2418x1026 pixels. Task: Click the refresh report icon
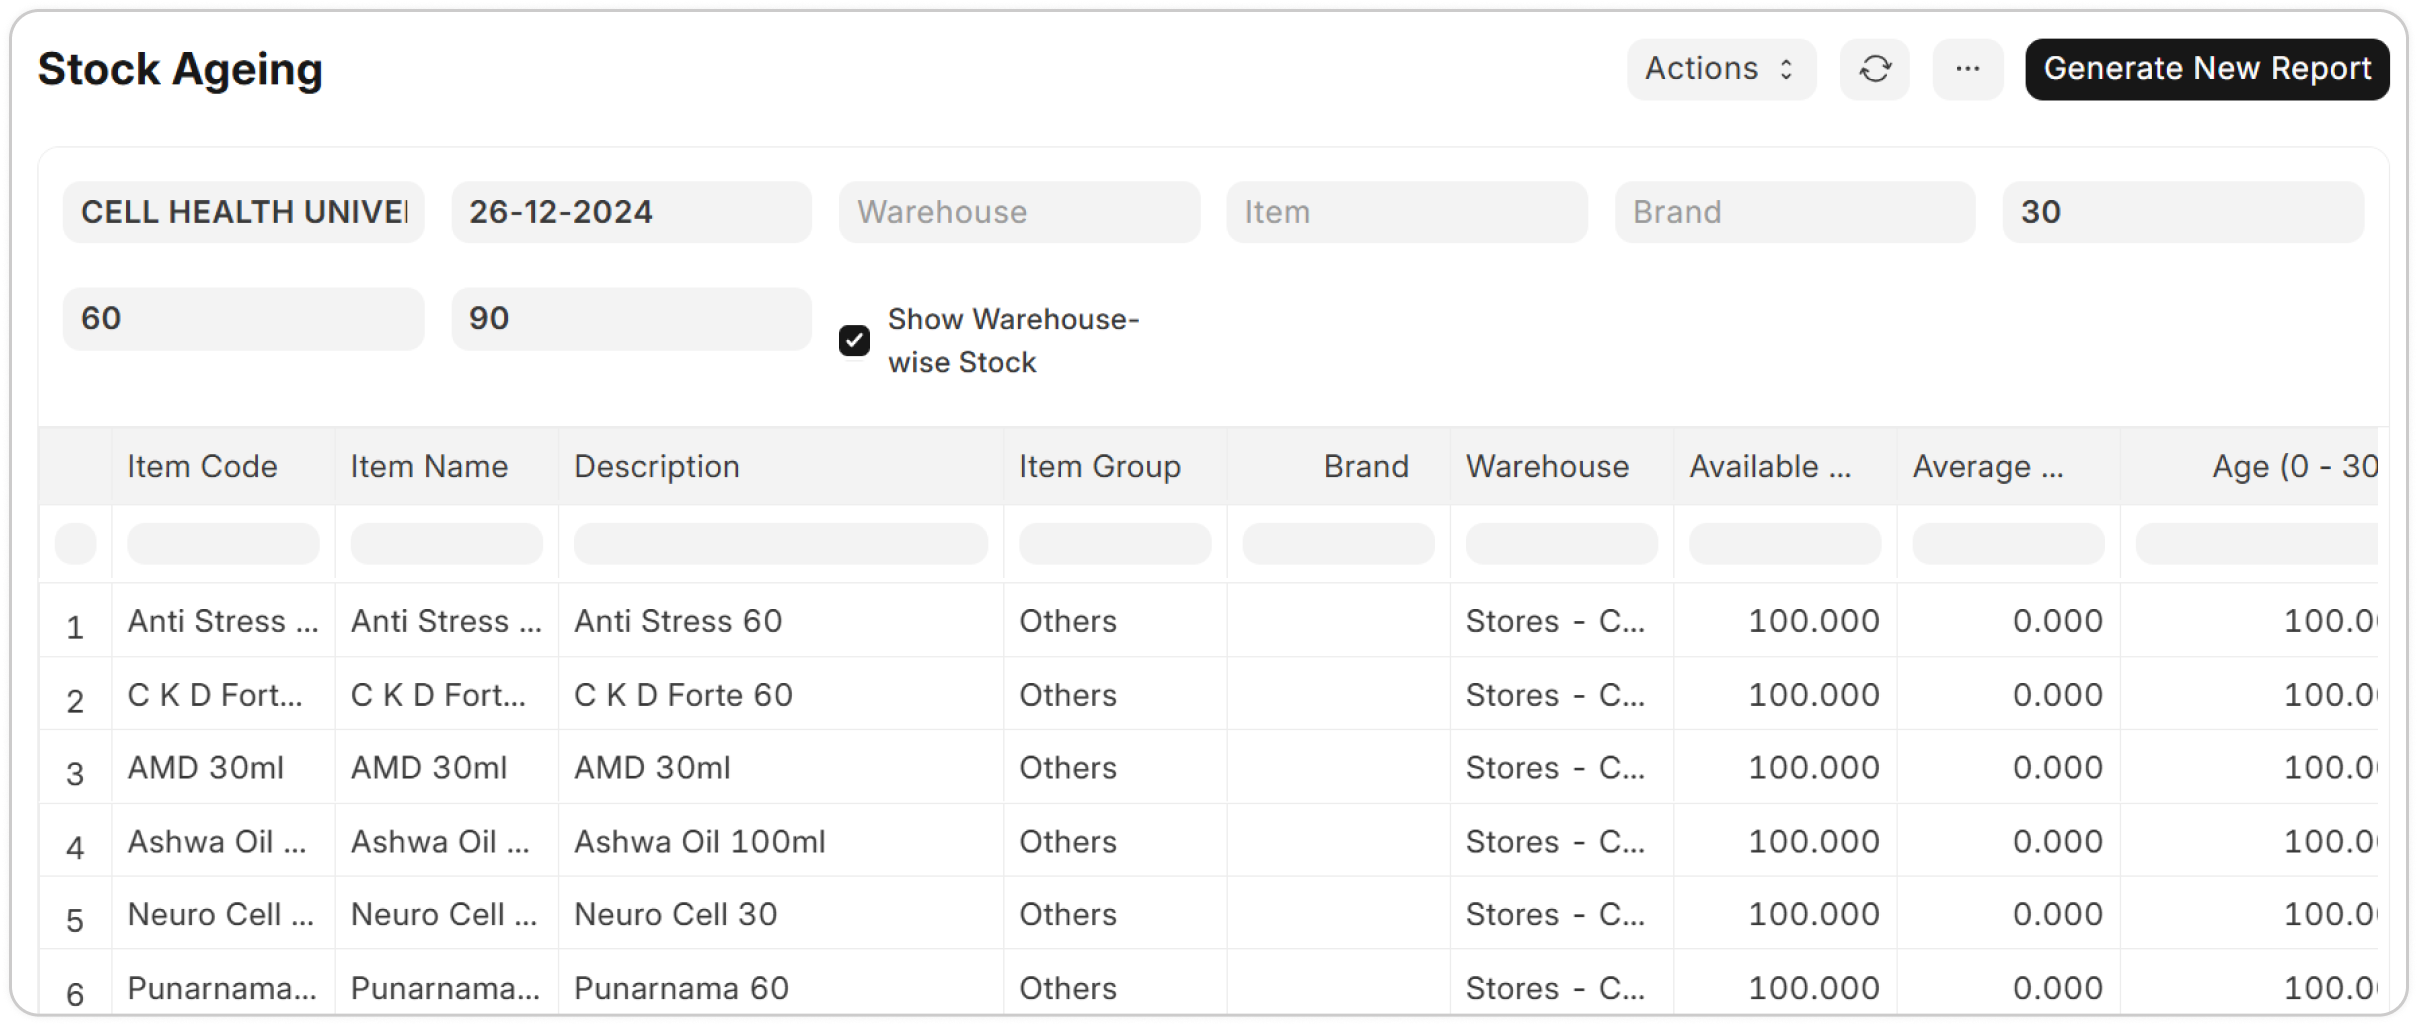pyautogui.click(x=1874, y=69)
